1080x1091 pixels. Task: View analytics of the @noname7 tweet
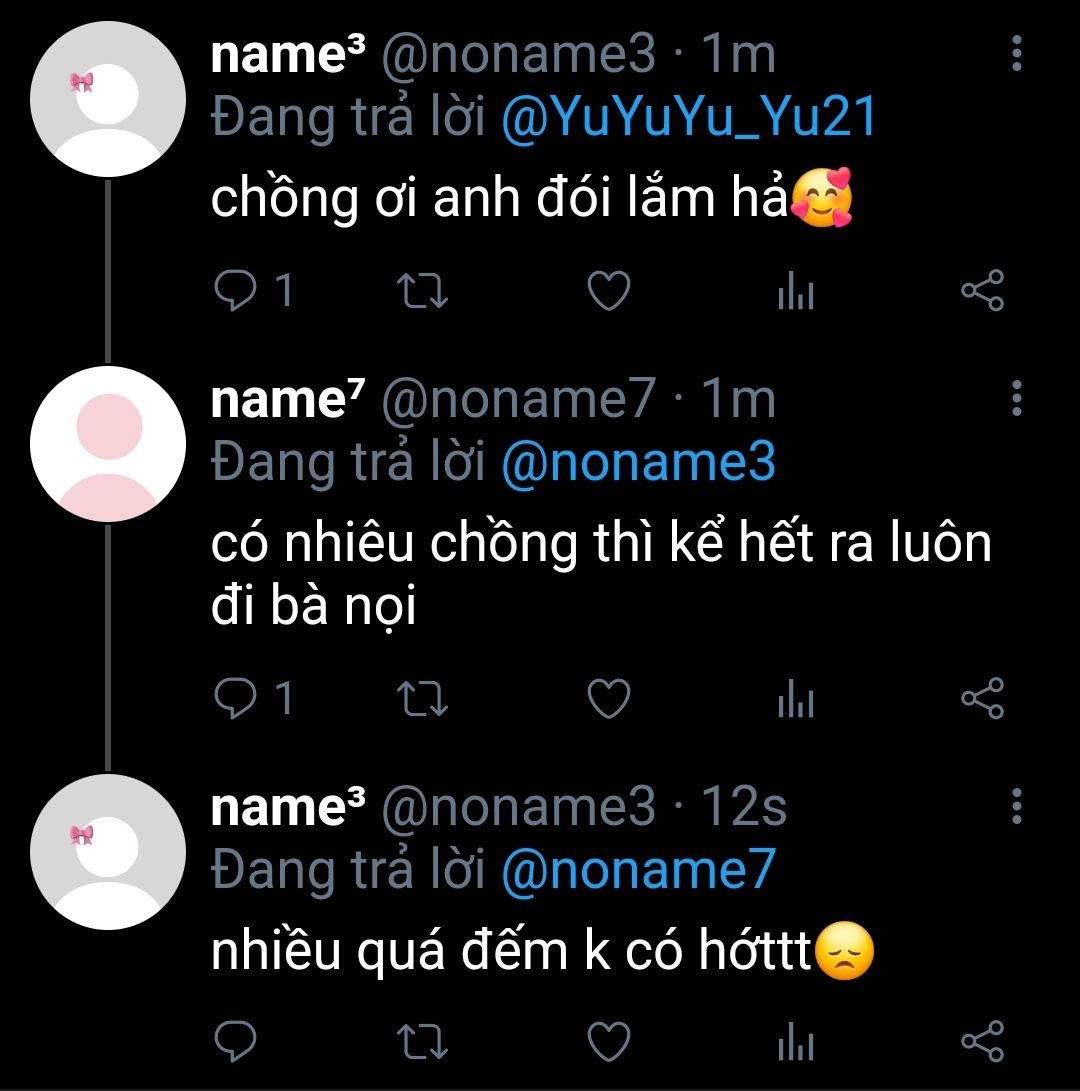795,698
